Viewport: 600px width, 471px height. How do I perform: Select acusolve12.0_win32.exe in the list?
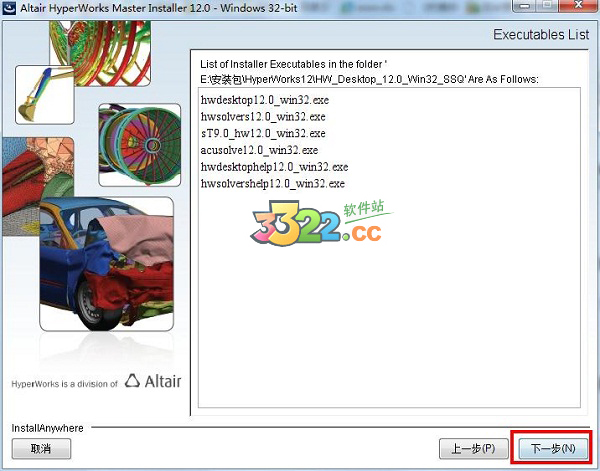(259, 150)
